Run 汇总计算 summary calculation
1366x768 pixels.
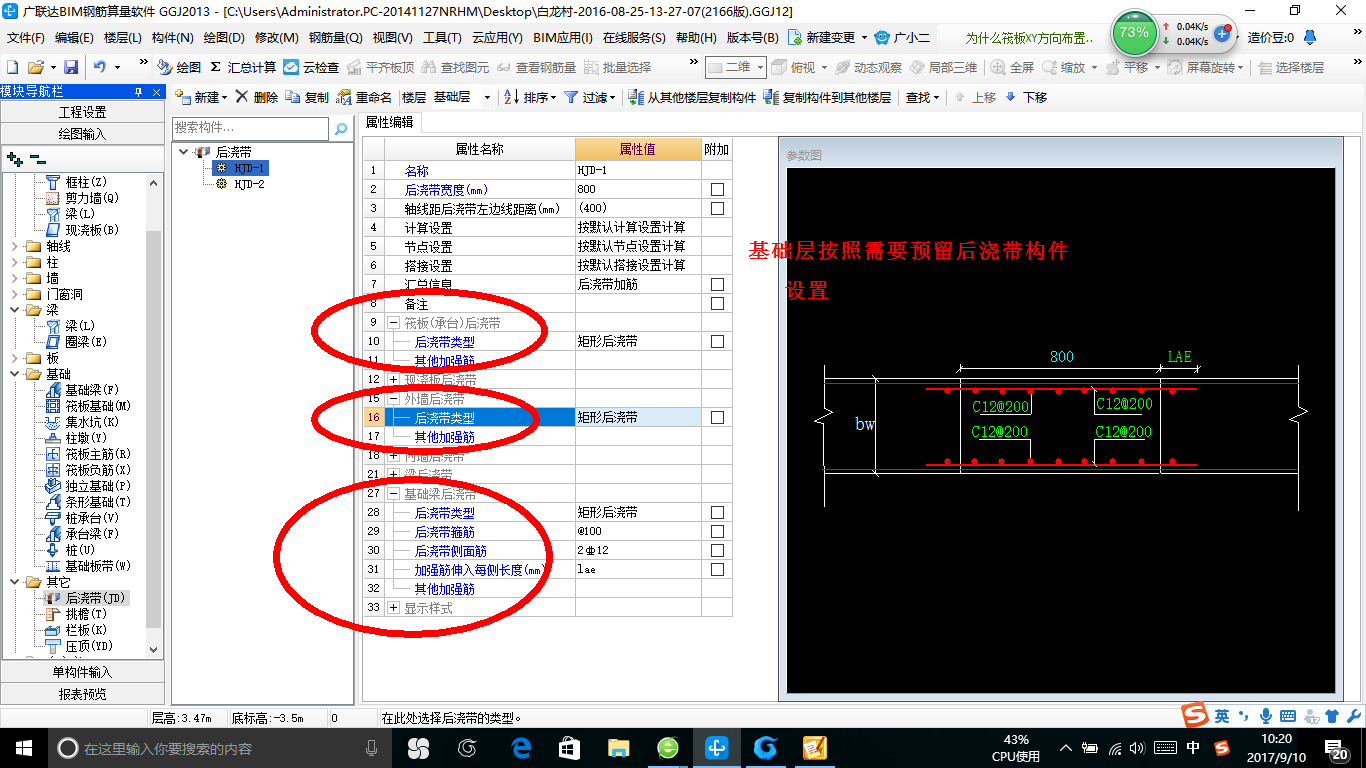pos(243,67)
